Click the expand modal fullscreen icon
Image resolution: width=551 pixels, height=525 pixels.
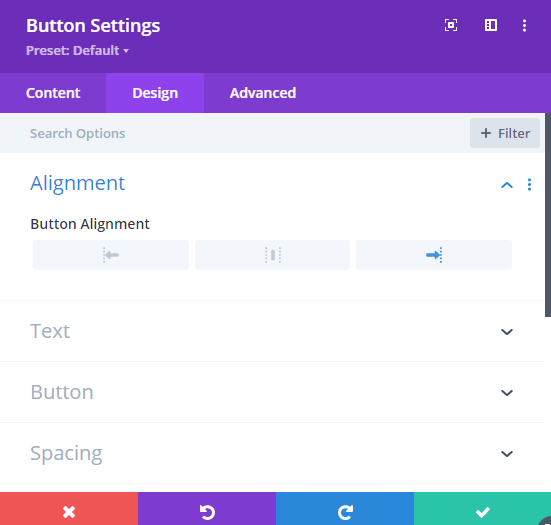(x=451, y=25)
